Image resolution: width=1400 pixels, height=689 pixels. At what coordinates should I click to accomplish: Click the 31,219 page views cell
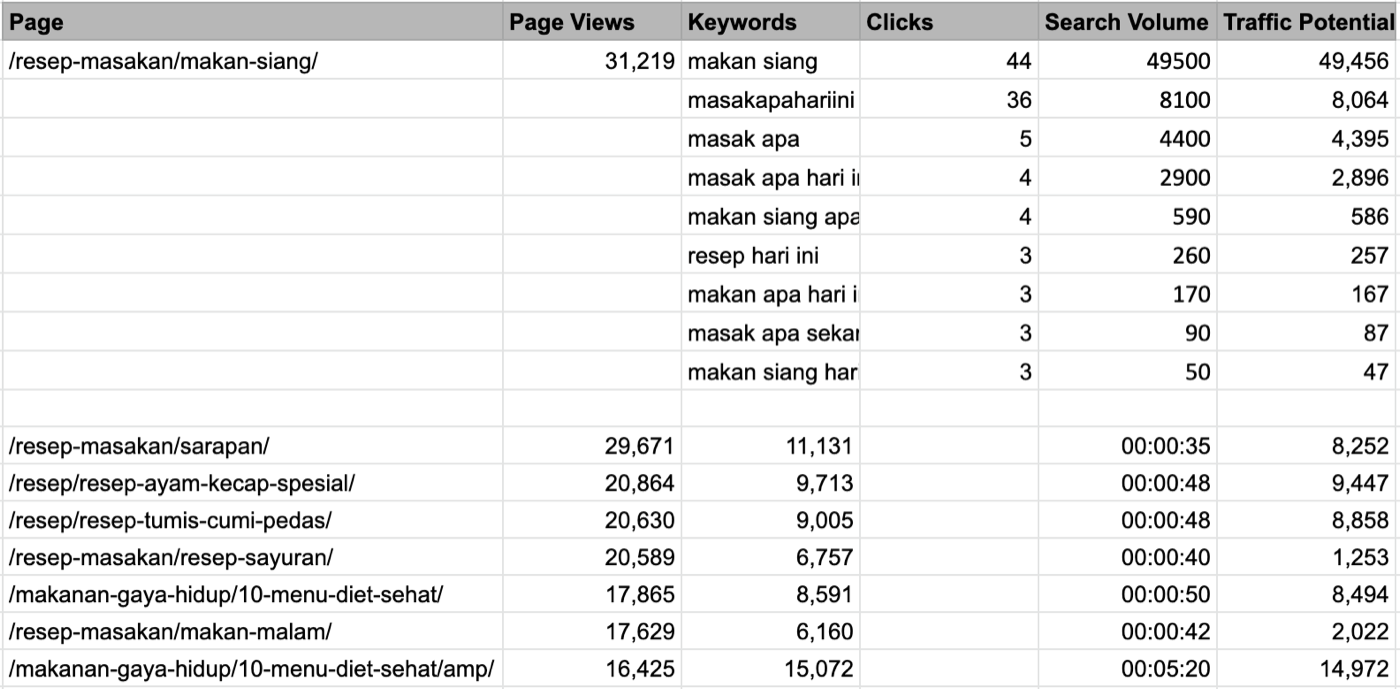(x=592, y=61)
